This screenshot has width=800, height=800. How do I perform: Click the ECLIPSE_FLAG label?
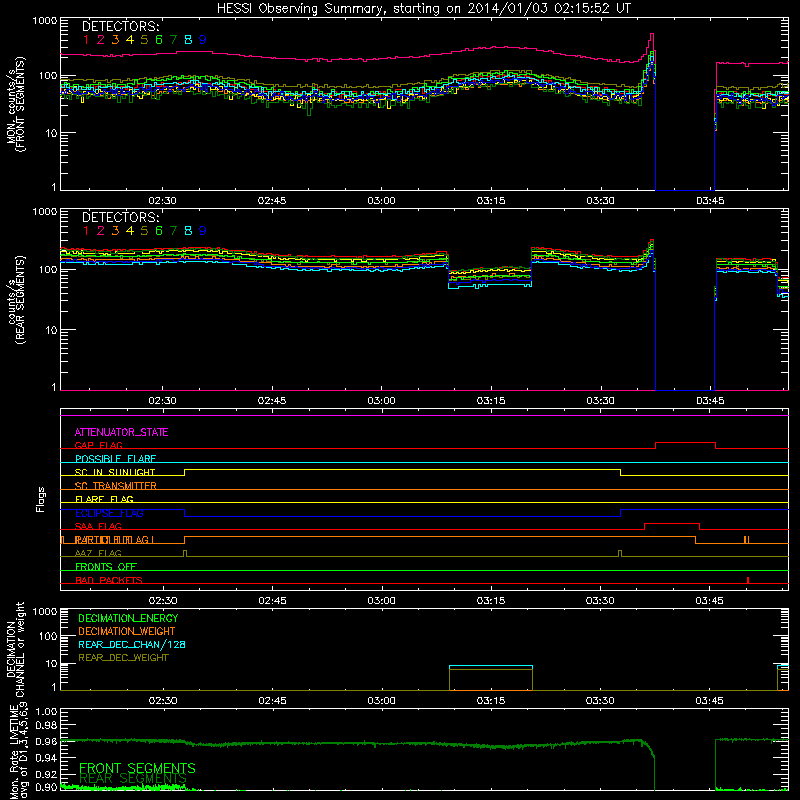109,513
